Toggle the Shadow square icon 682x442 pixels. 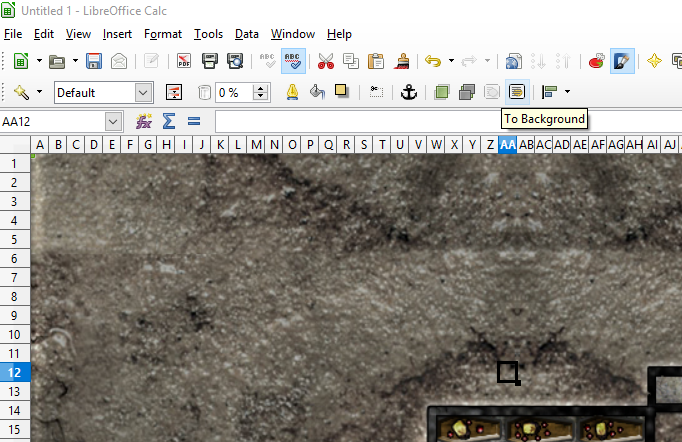coord(341,91)
